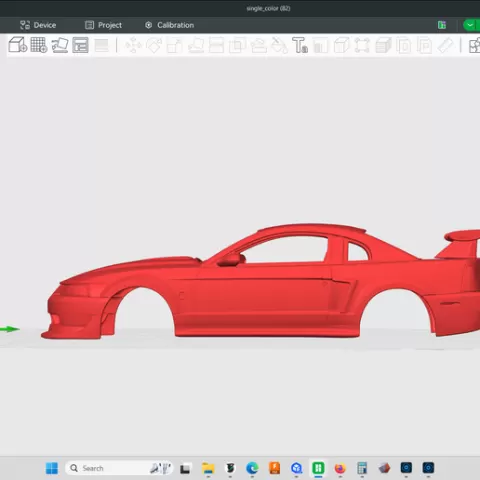This screenshot has height=480, width=480.
Task: Choose the Scale tool
Action: 175,46
